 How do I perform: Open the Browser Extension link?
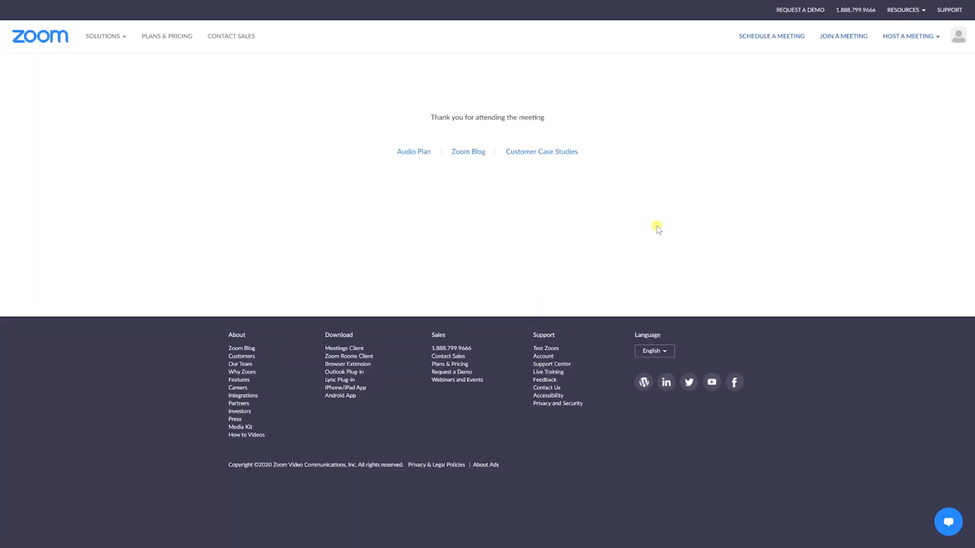point(348,364)
